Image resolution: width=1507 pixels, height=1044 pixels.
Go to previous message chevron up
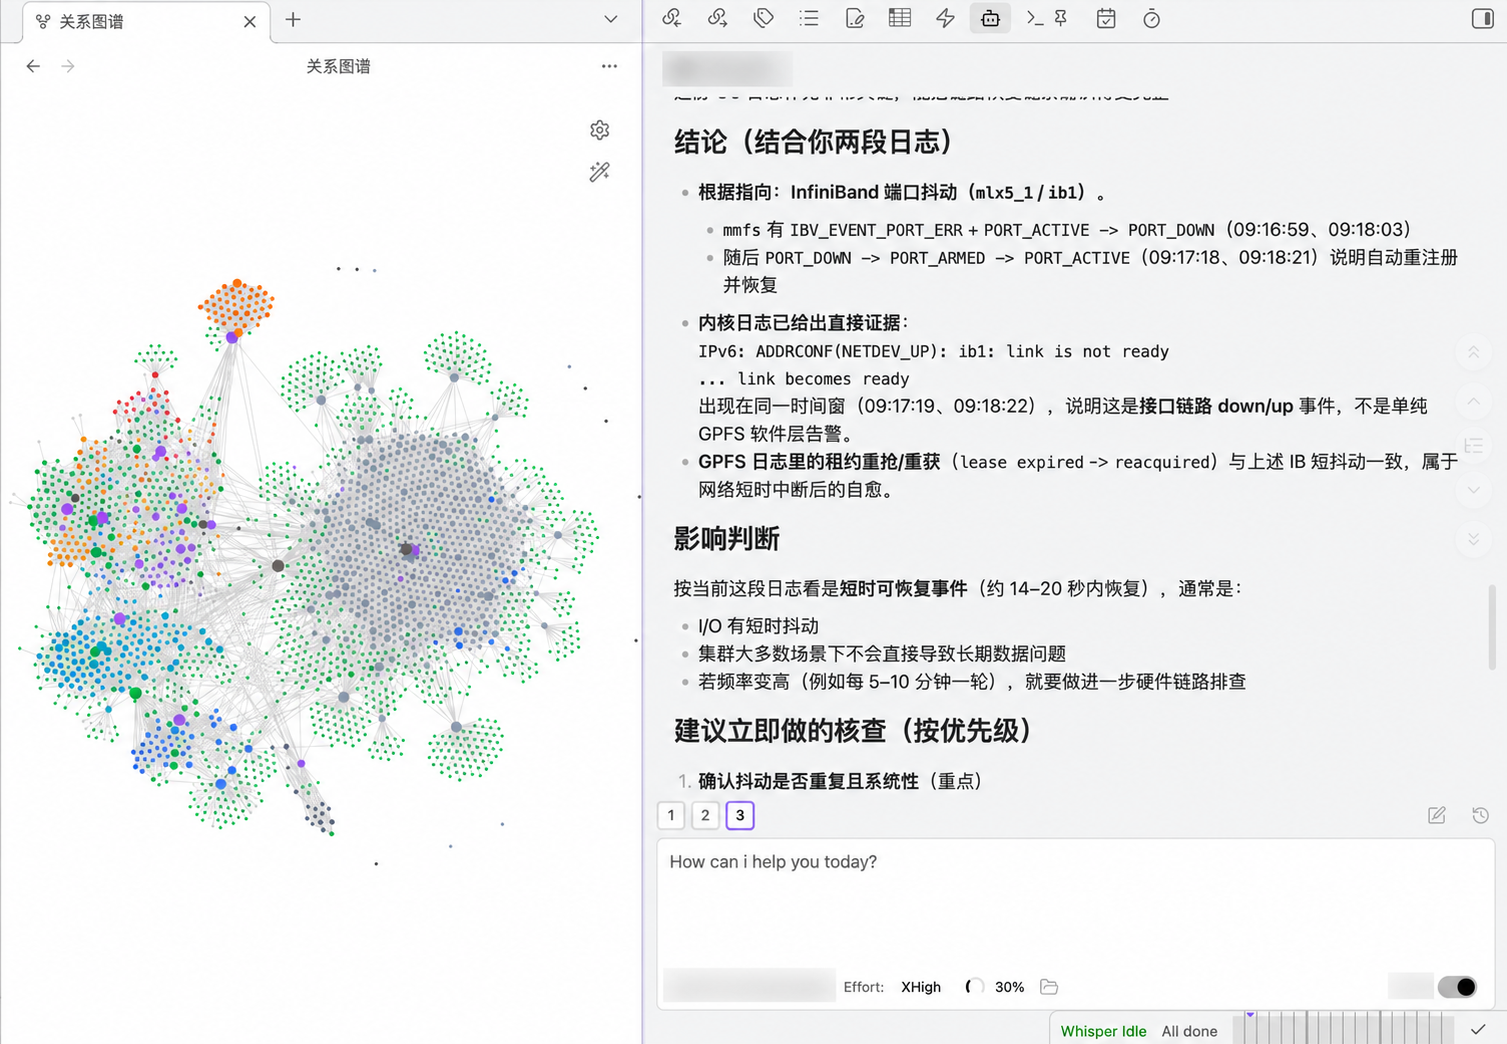point(1473,400)
